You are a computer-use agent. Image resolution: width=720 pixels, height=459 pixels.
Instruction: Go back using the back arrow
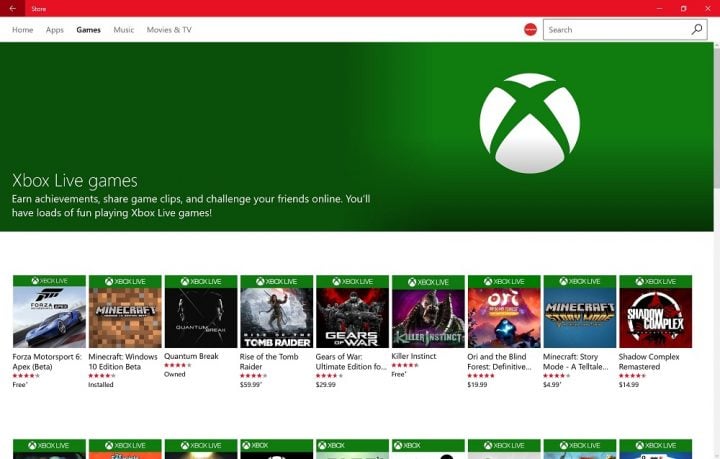(x=12, y=8)
